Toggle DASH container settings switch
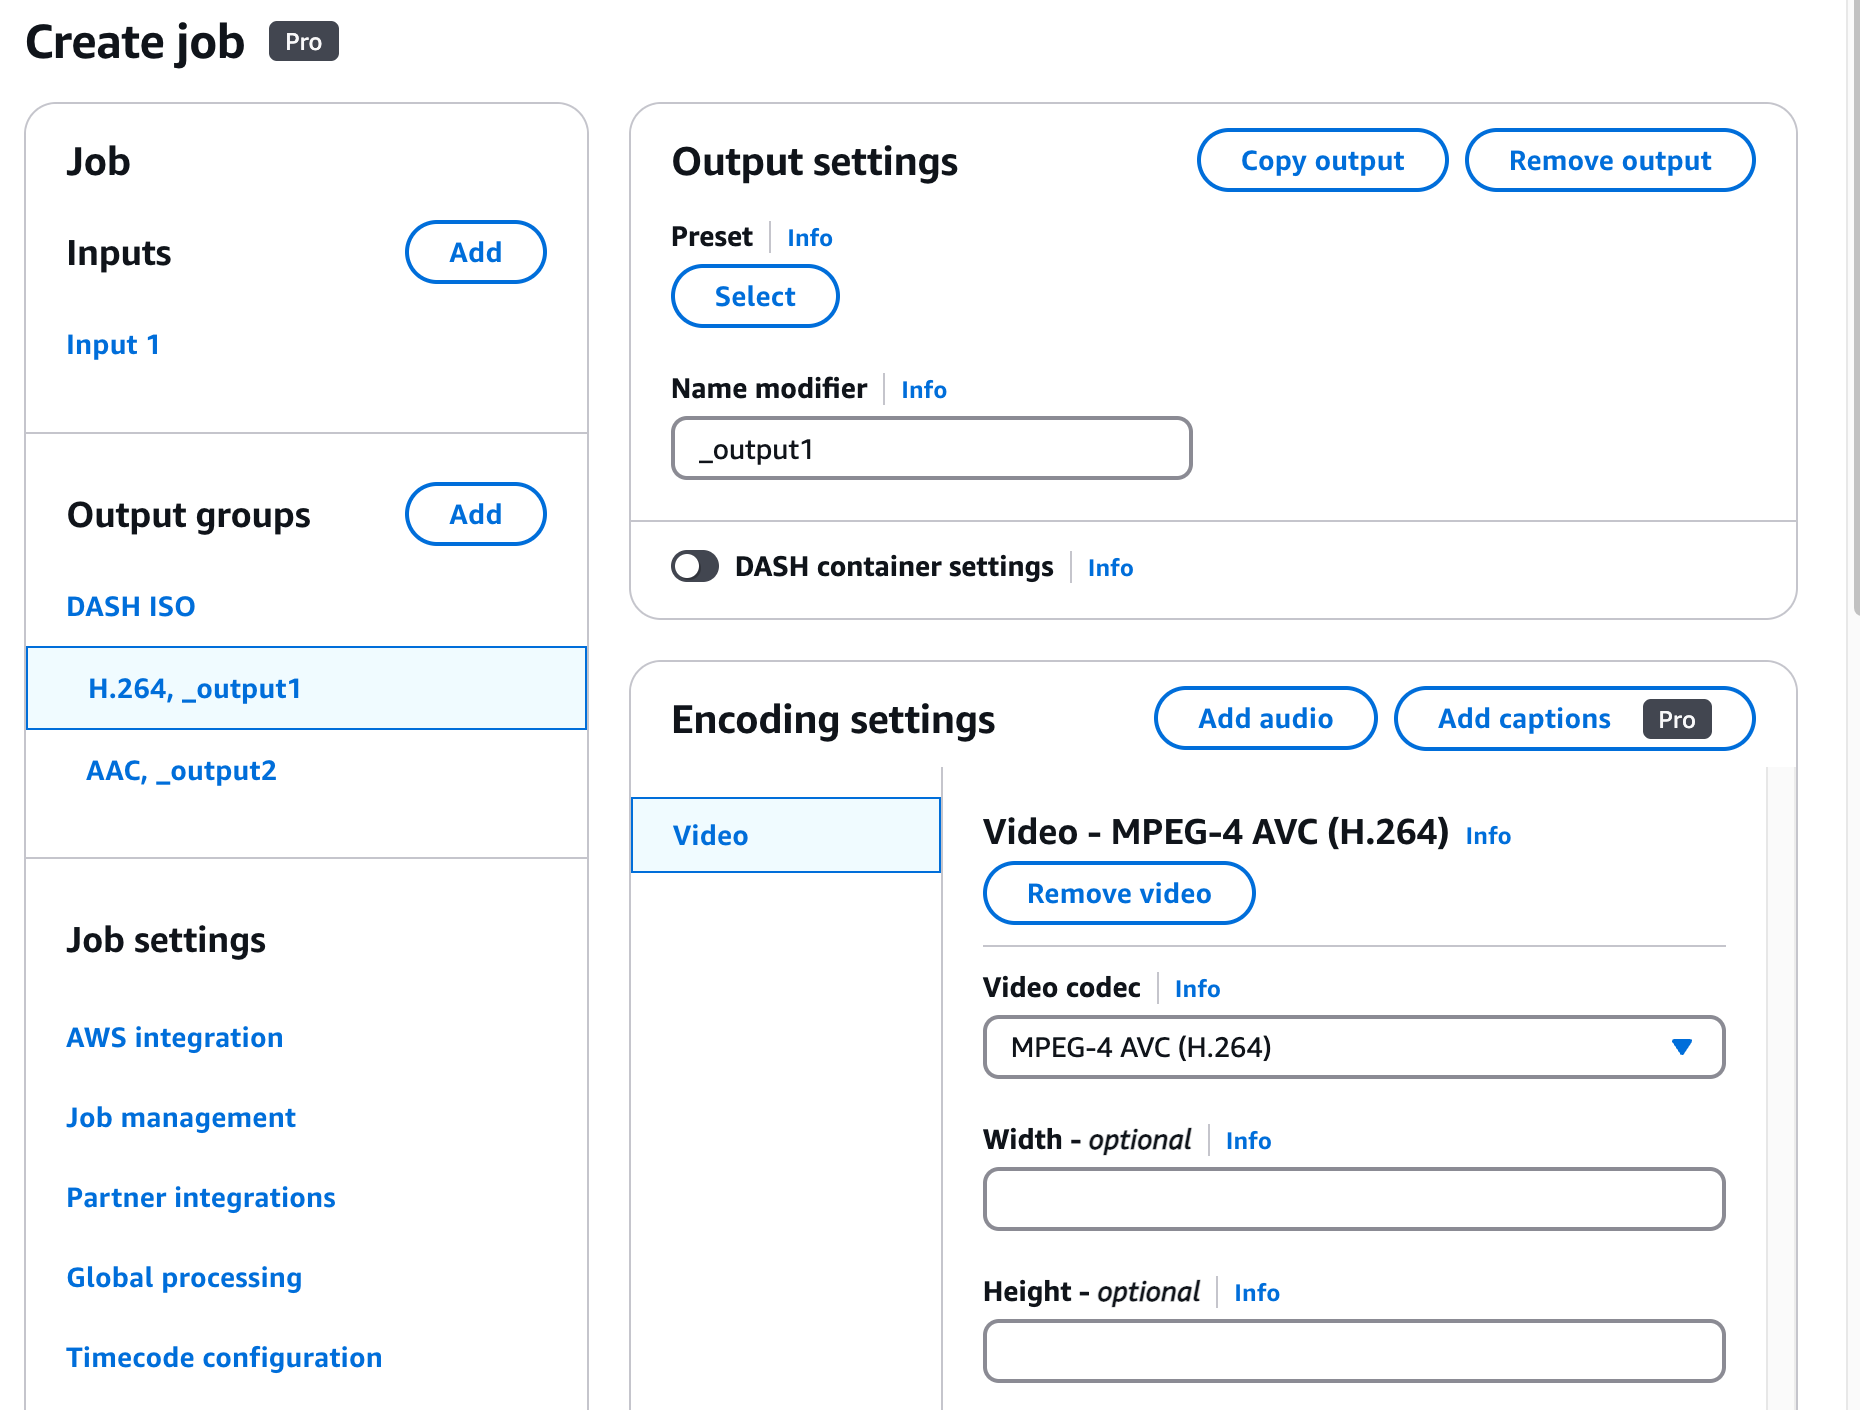The width and height of the screenshot is (1860, 1410). coord(695,566)
